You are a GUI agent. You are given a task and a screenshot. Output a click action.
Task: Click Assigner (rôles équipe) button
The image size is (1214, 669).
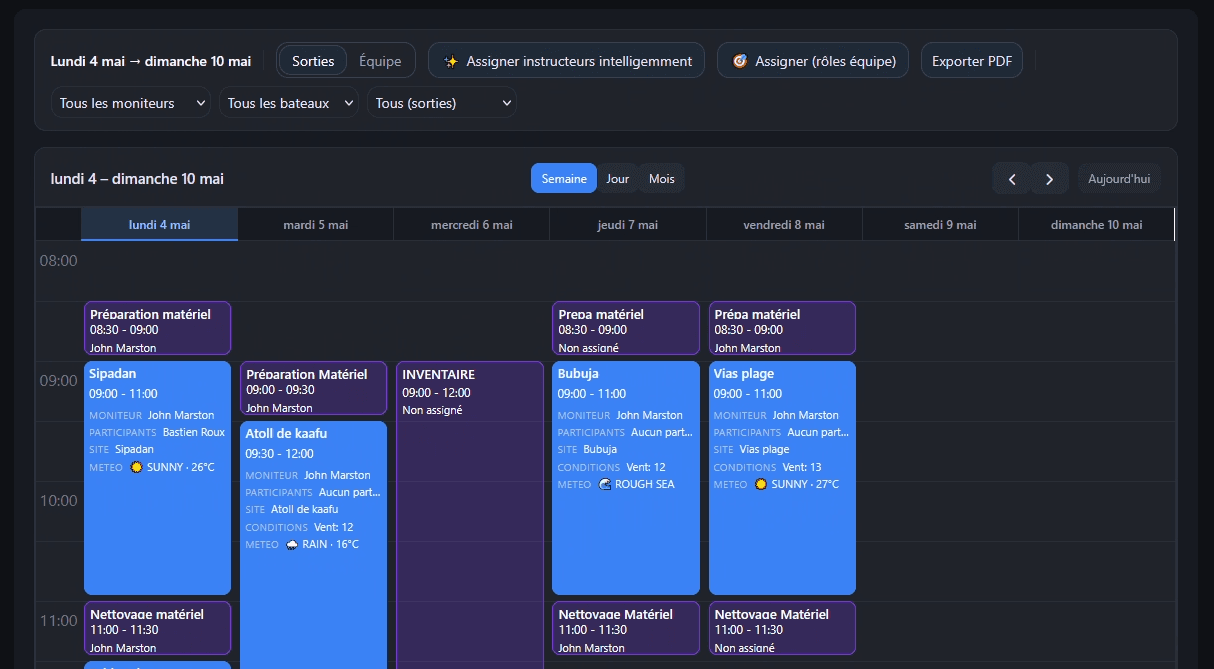tap(813, 61)
